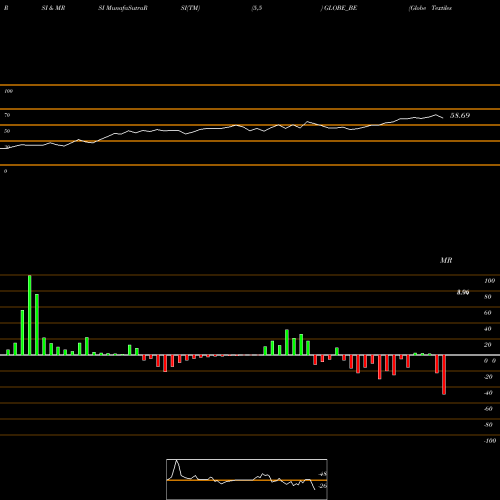Click the MR axis label 60
Viewport: 500px width, 500px height.
(x=488, y=313)
